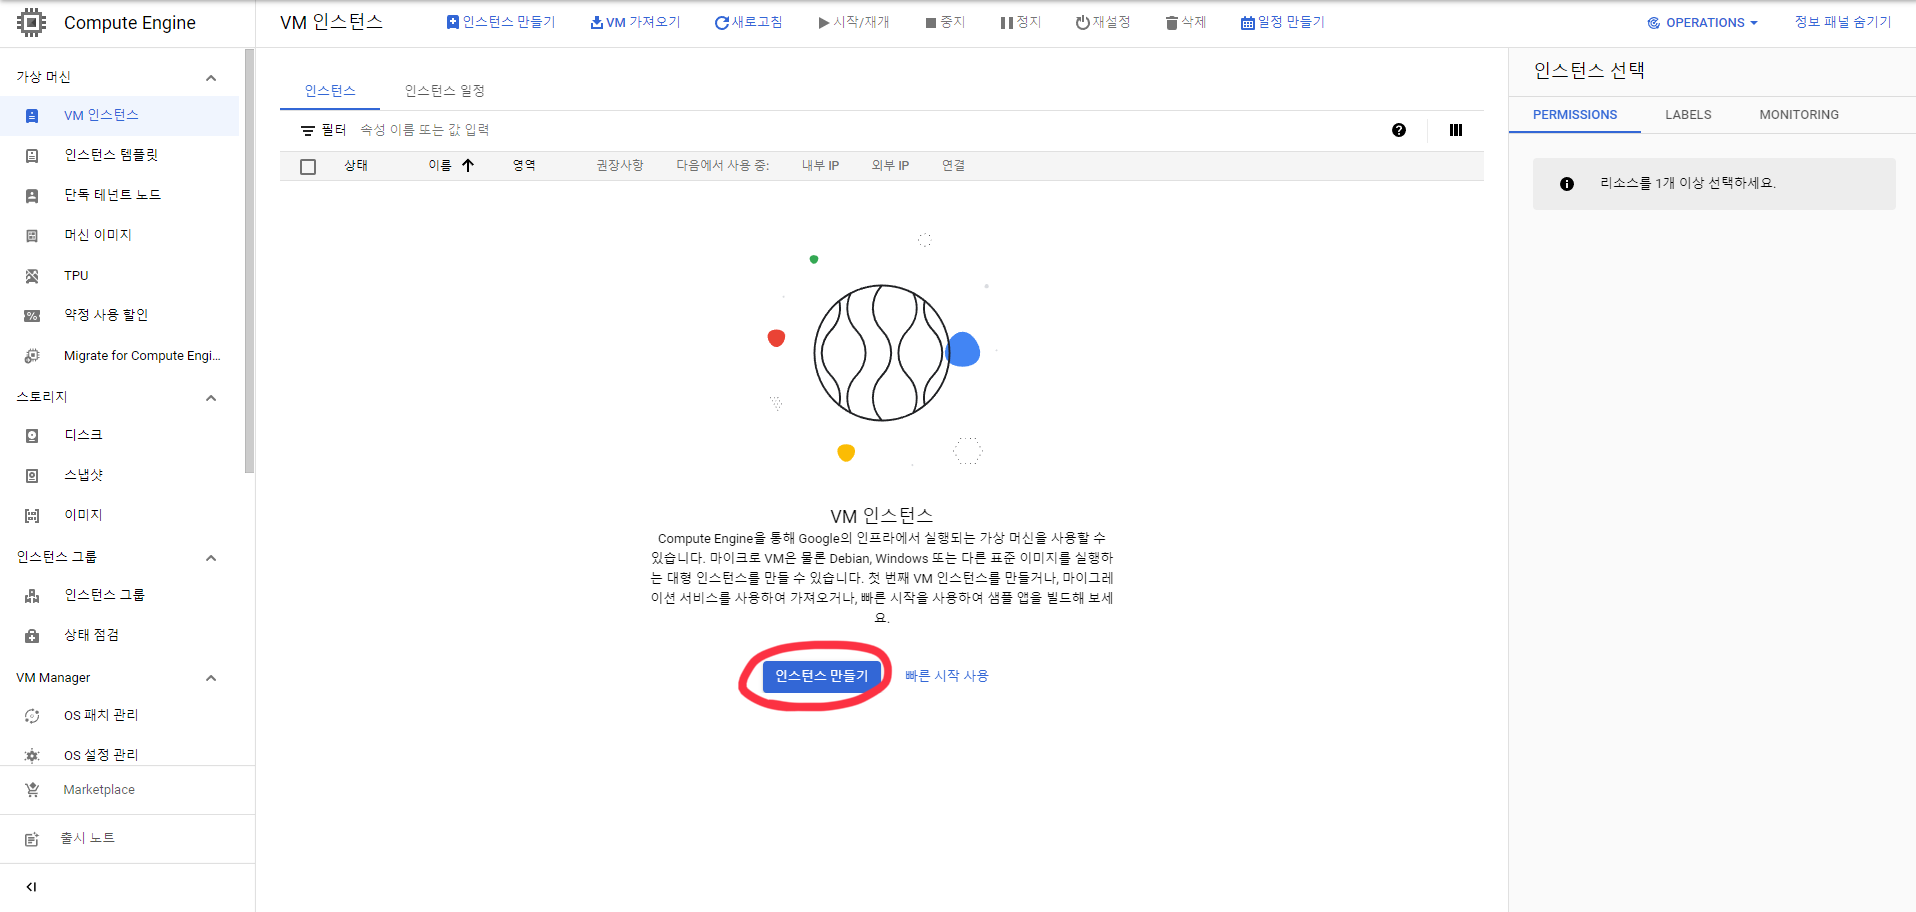Viewport: 1916px width, 912px height.
Task: Switch to the 인스턴스 tab
Action: click(330, 91)
